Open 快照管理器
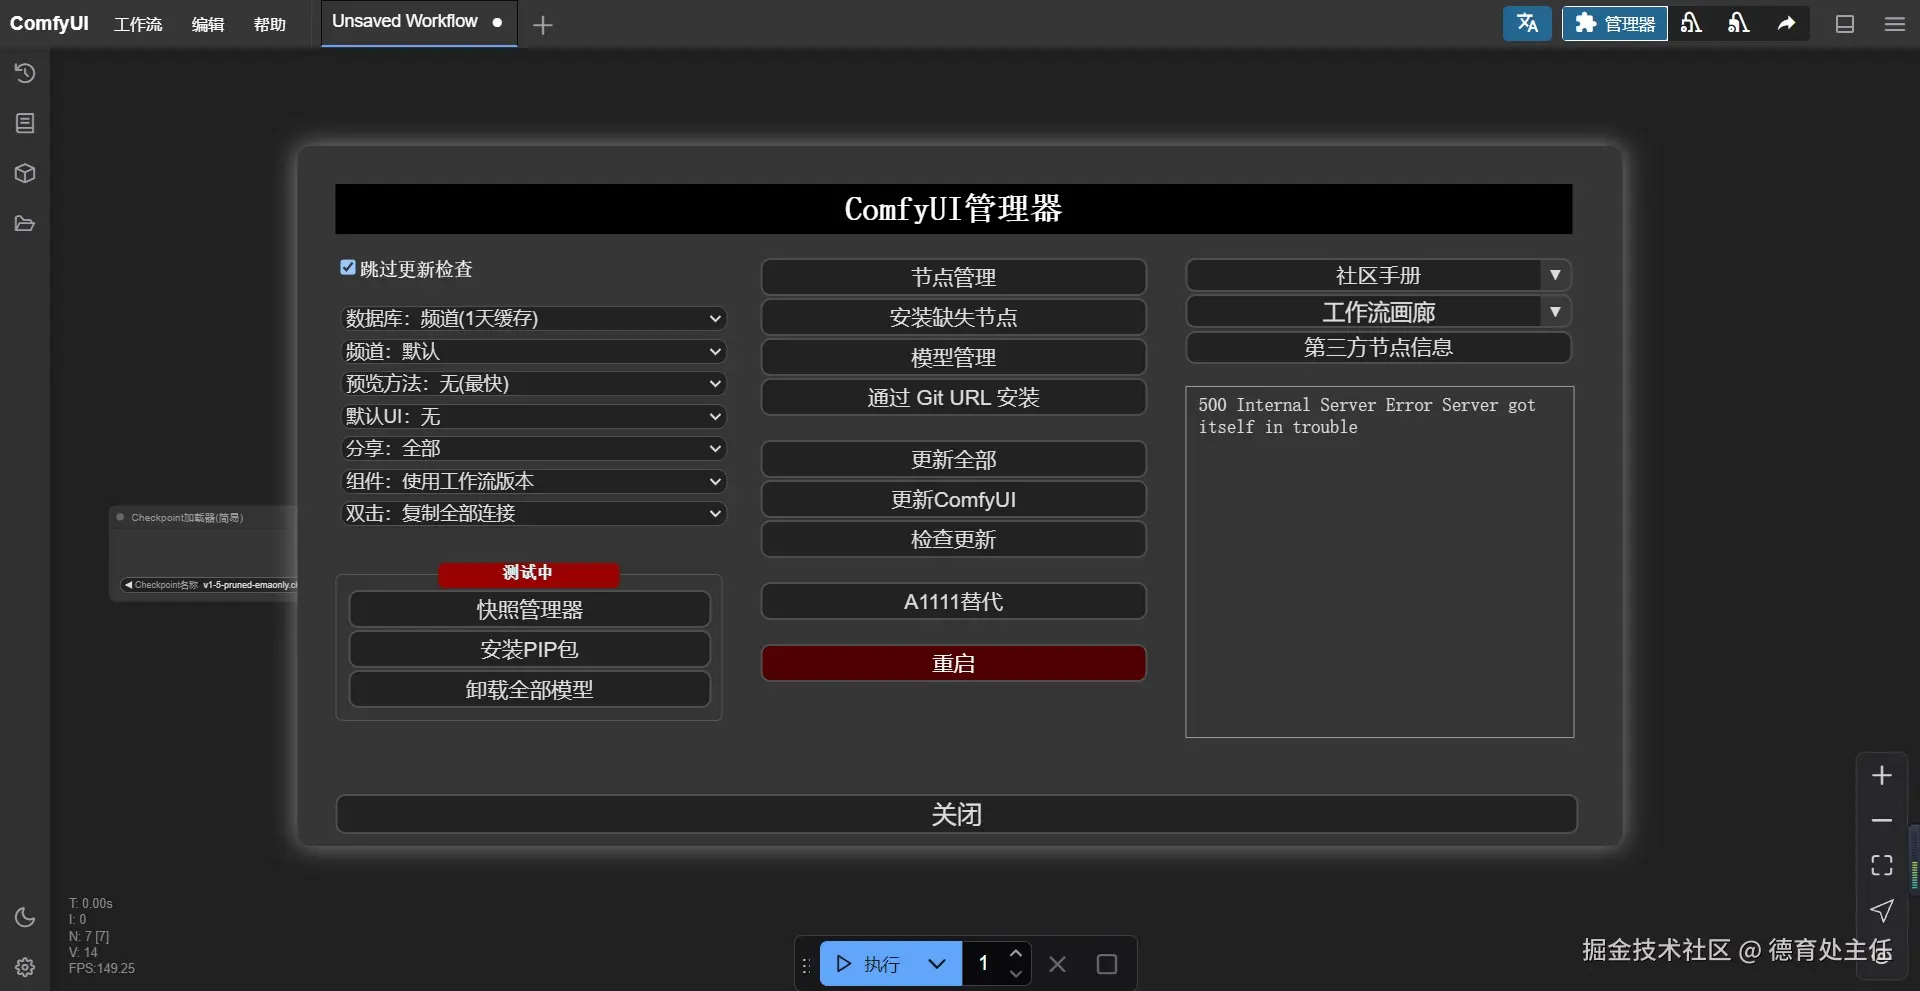 [529, 609]
